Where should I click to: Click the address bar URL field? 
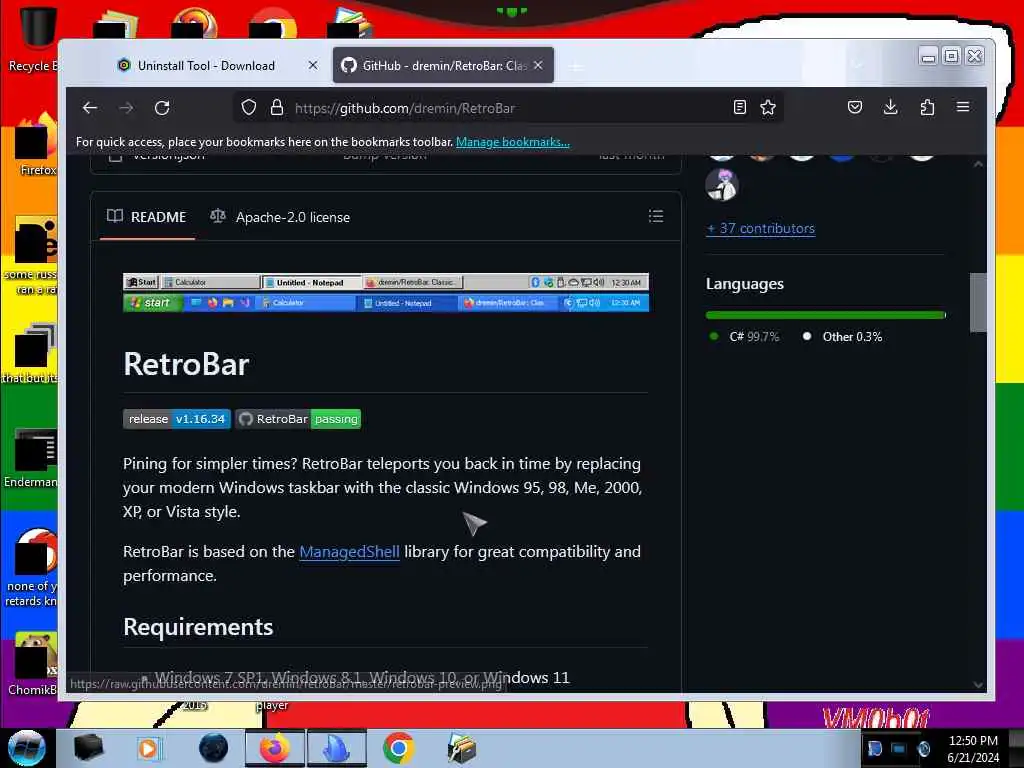[509, 108]
